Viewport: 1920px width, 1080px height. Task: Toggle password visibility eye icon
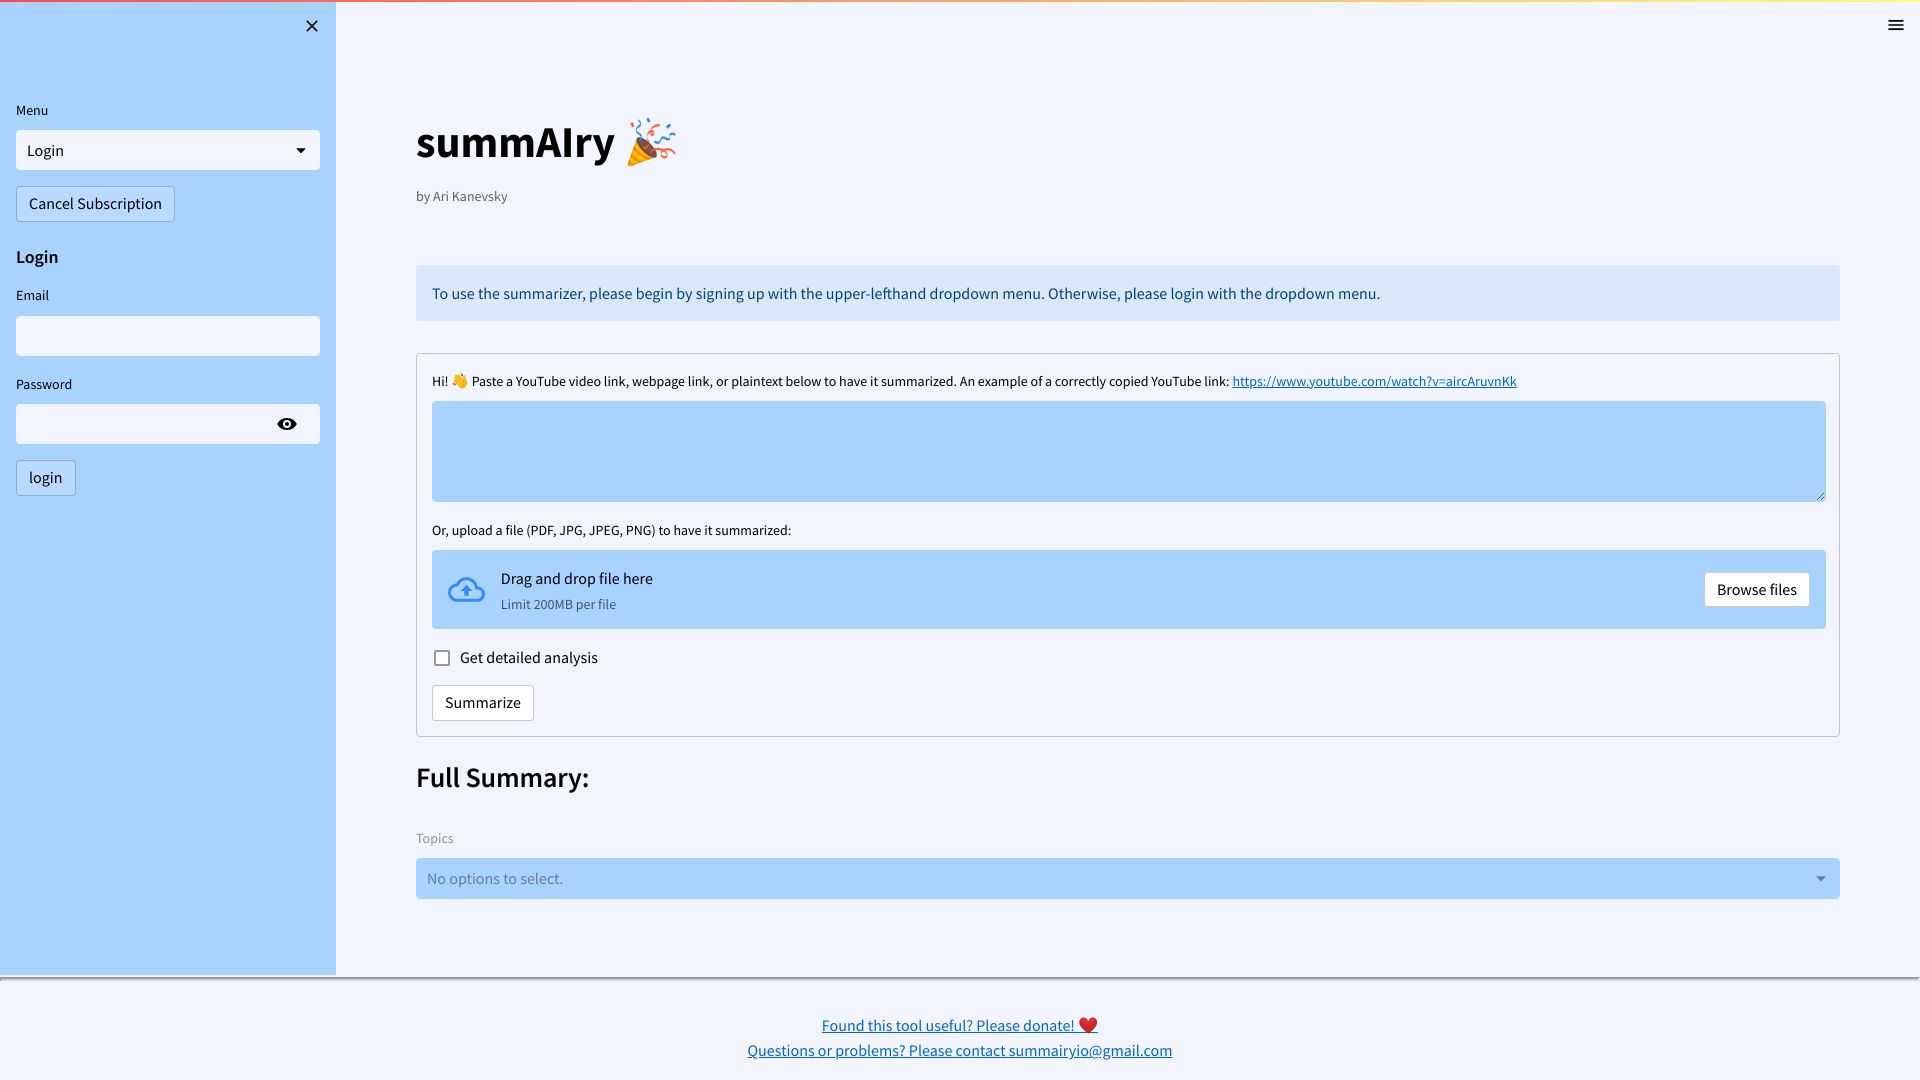click(x=287, y=424)
